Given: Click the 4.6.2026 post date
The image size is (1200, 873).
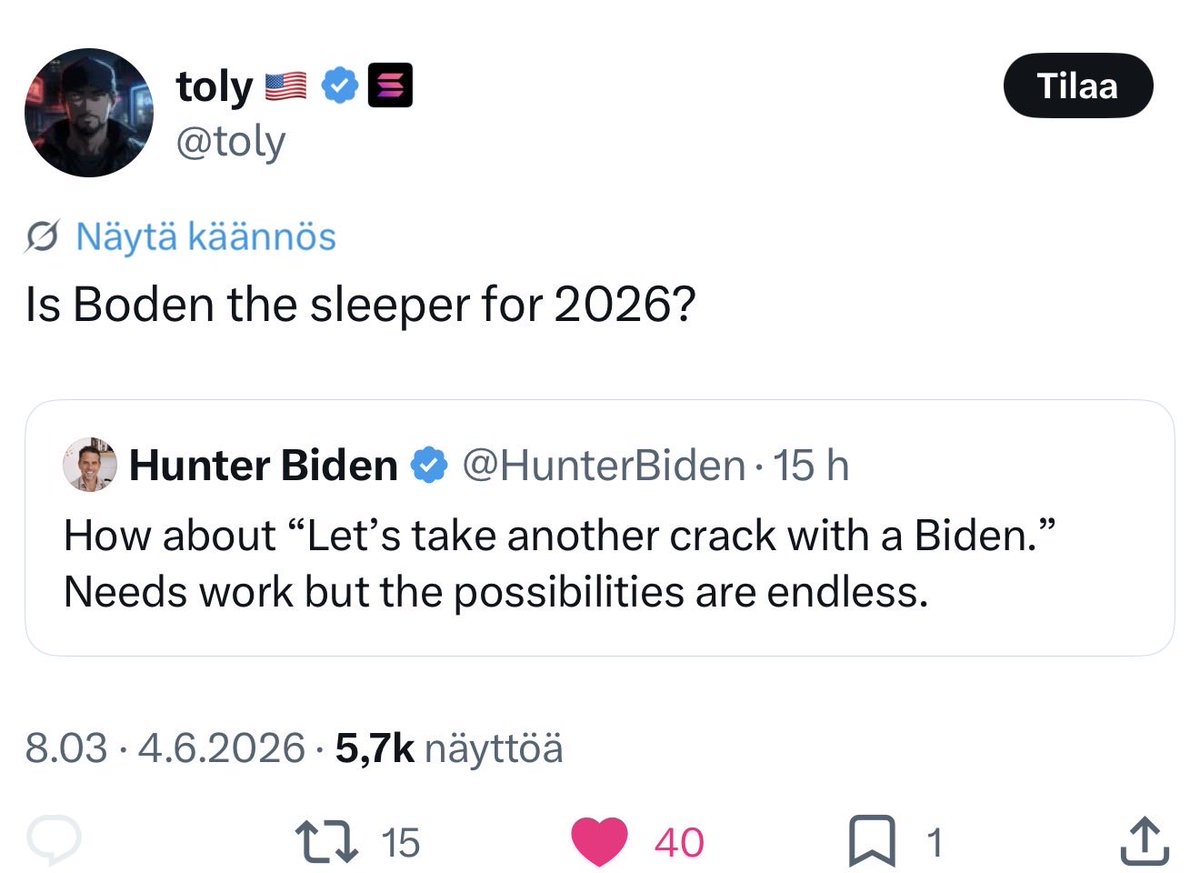Looking at the screenshot, I should [224, 748].
